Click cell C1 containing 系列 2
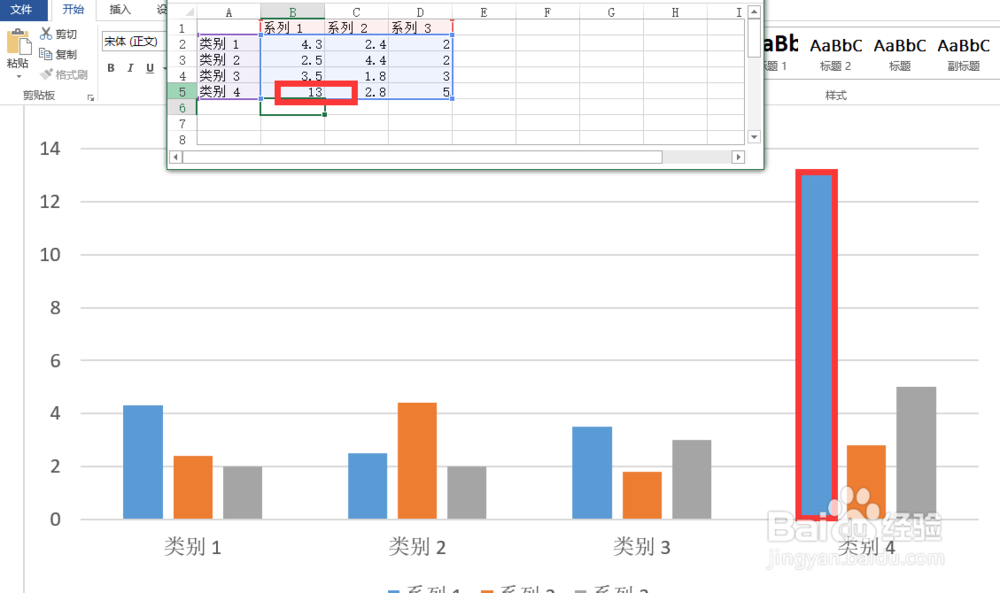Image resolution: width=1000 pixels, height=593 pixels. [x=356, y=27]
